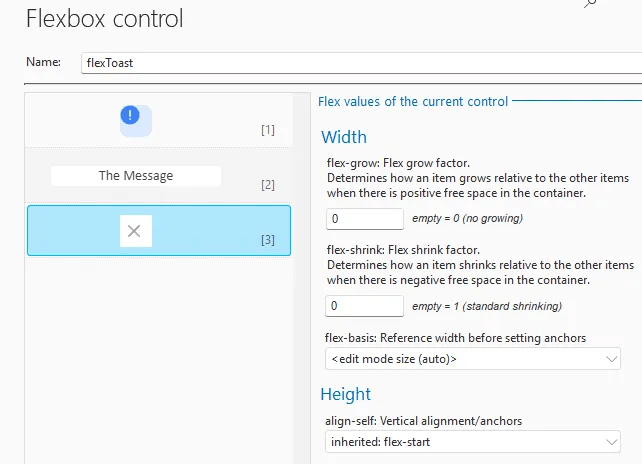Click into the flex-shrink value field
The height and width of the screenshot is (464, 642).
(x=365, y=305)
